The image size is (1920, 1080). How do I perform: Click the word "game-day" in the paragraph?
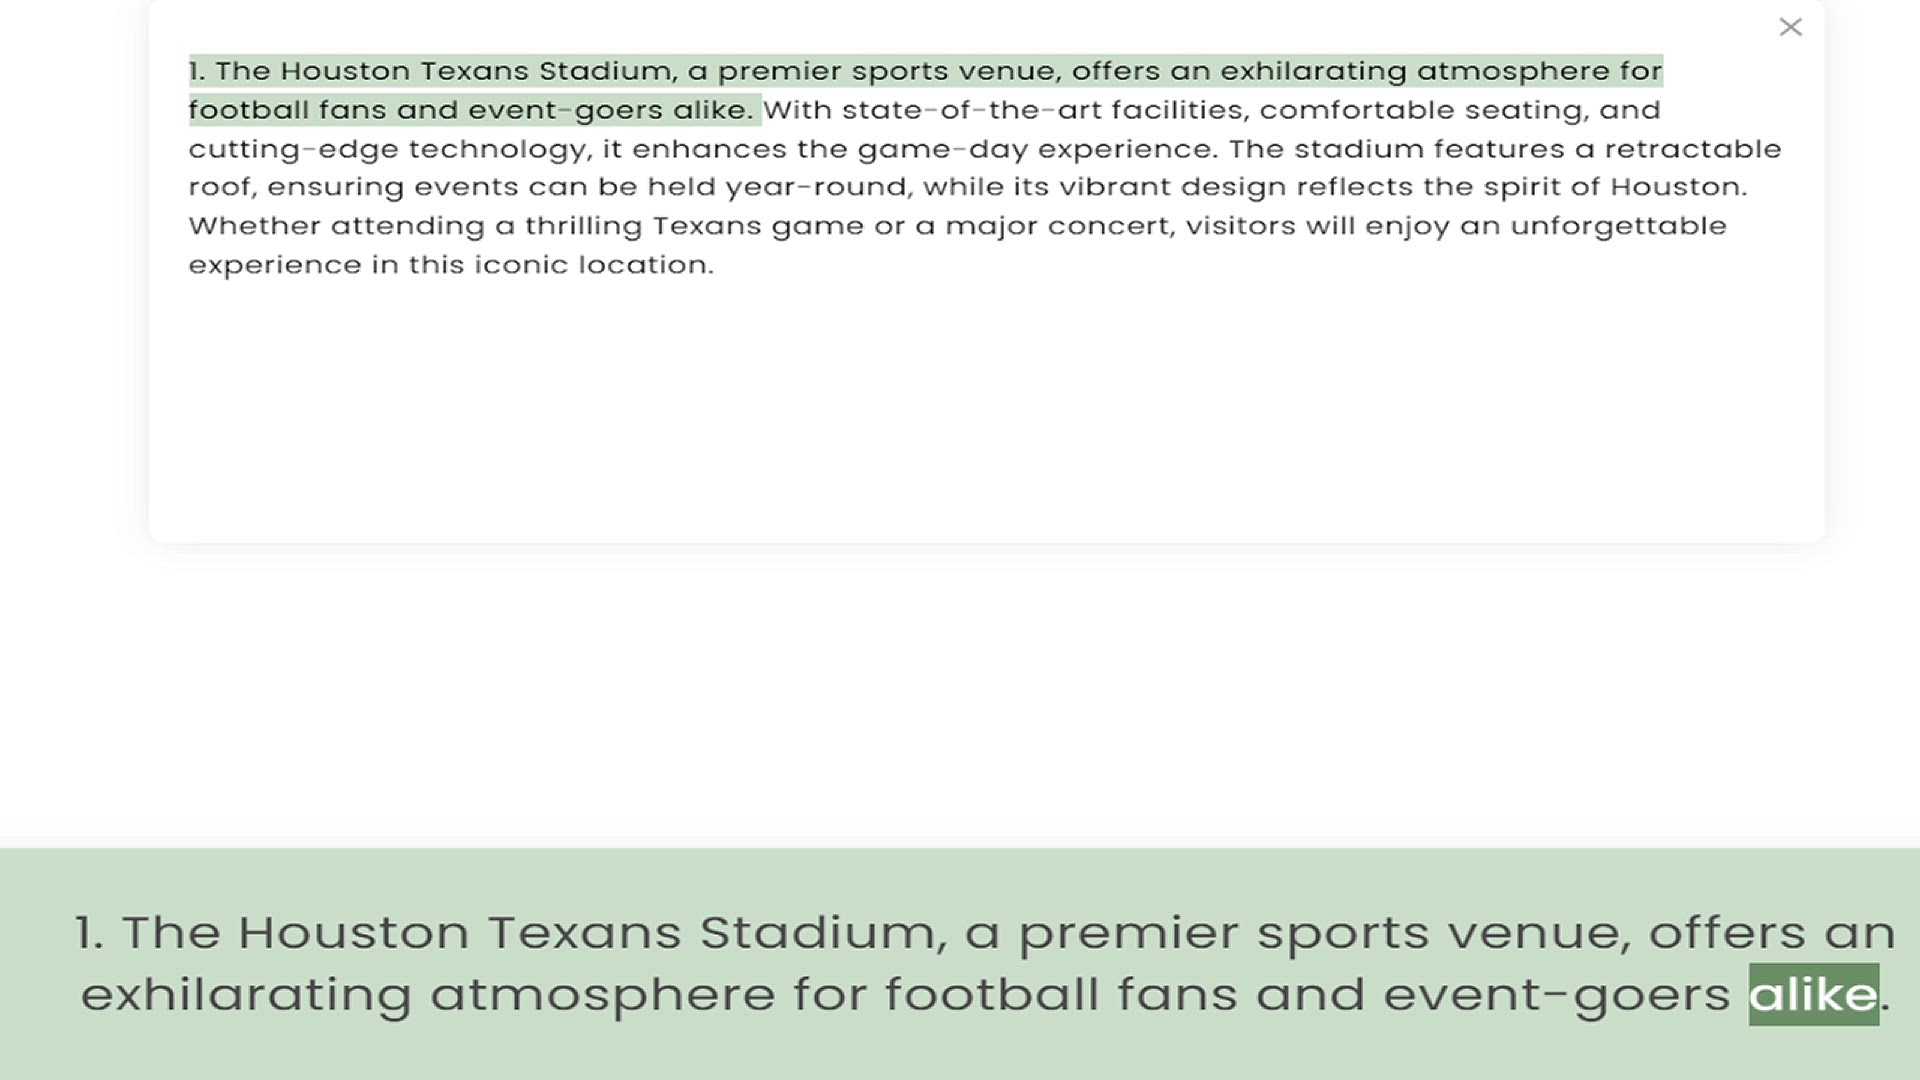tap(942, 149)
